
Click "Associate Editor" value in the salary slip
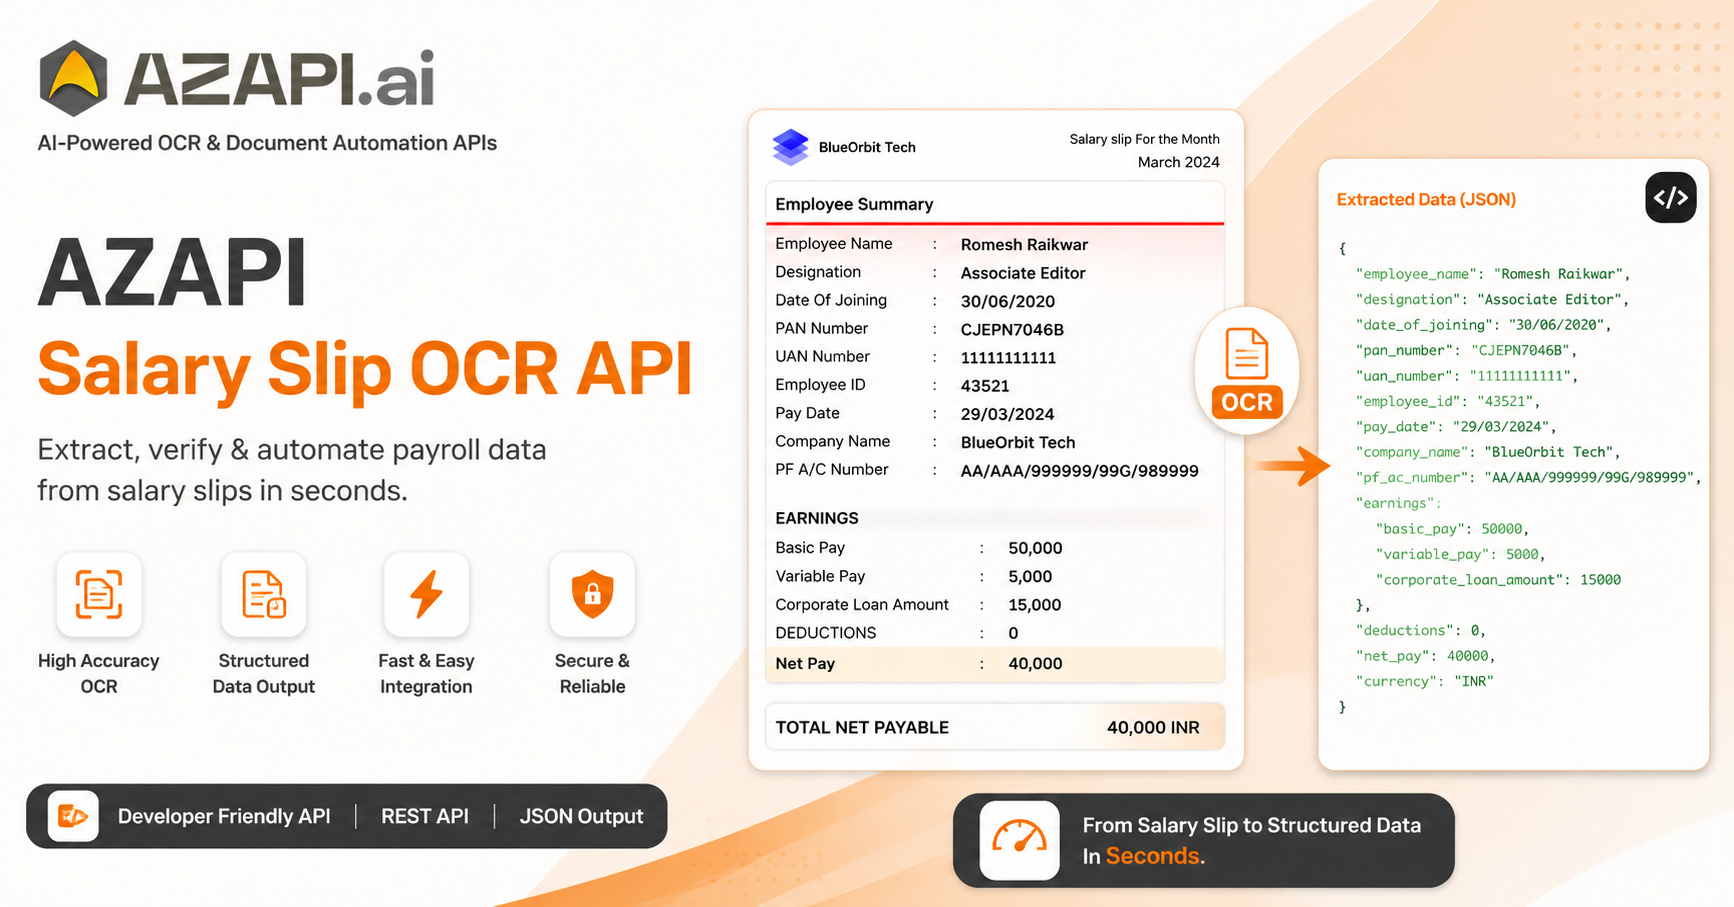(1023, 273)
